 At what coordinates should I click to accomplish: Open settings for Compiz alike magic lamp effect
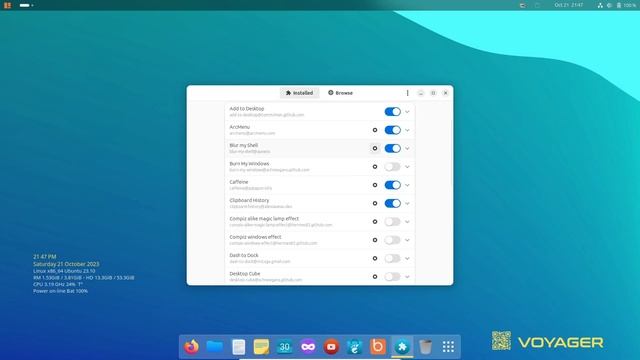[x=375, y=222]
